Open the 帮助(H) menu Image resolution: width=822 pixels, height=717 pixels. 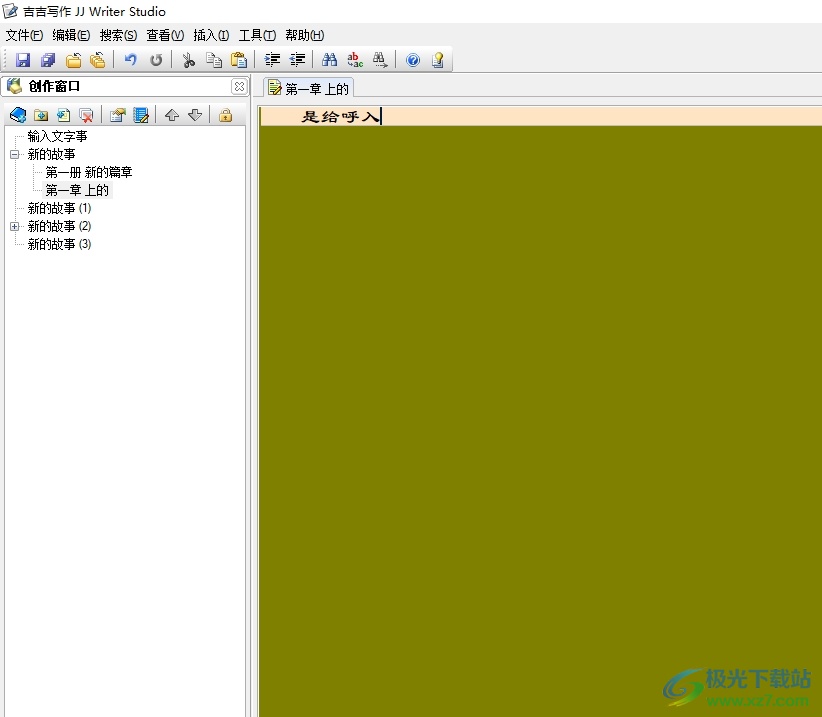click(x=304, y=35)
